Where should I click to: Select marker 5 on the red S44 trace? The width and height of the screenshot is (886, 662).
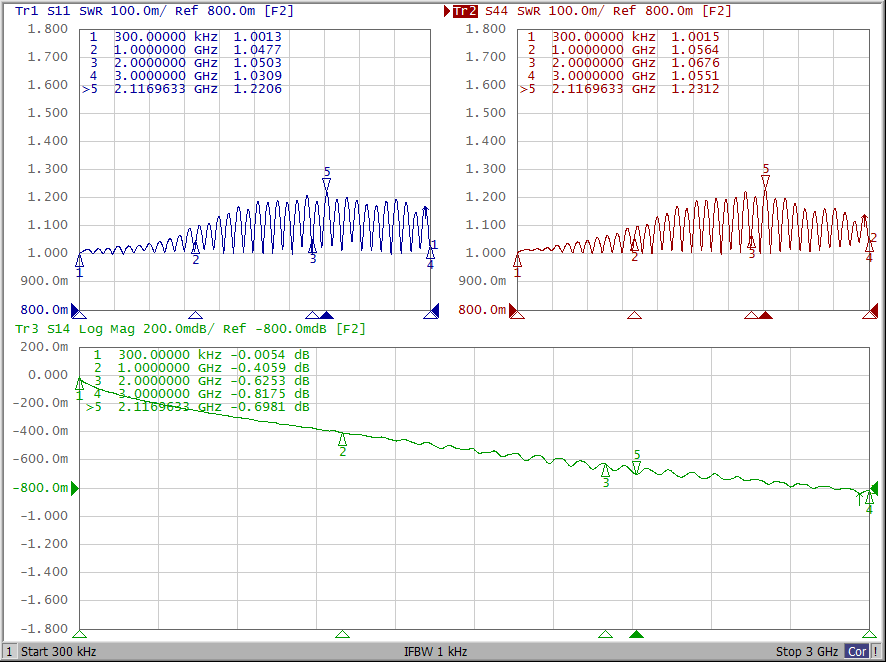[x=765, y=181]
